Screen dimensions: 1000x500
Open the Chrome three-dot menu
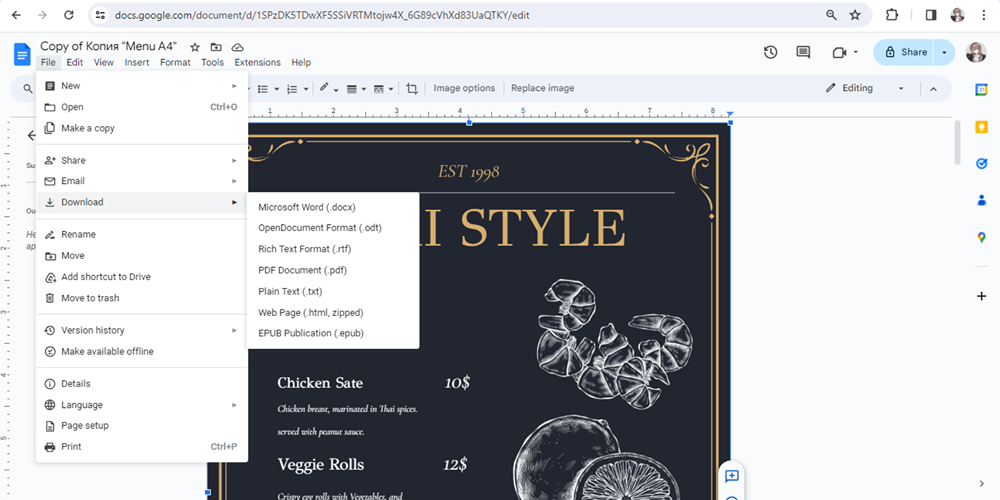click(983, 15)
